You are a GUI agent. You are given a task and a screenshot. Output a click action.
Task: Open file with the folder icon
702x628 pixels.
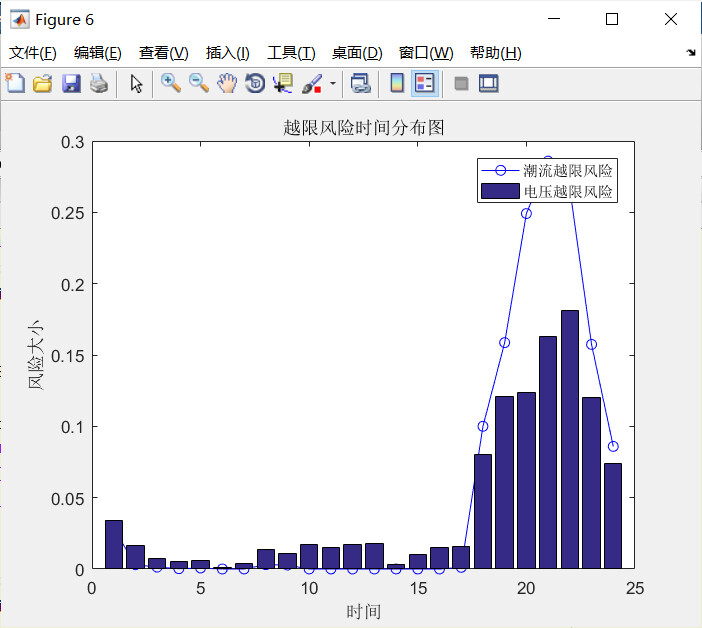(x=43, y=83)
